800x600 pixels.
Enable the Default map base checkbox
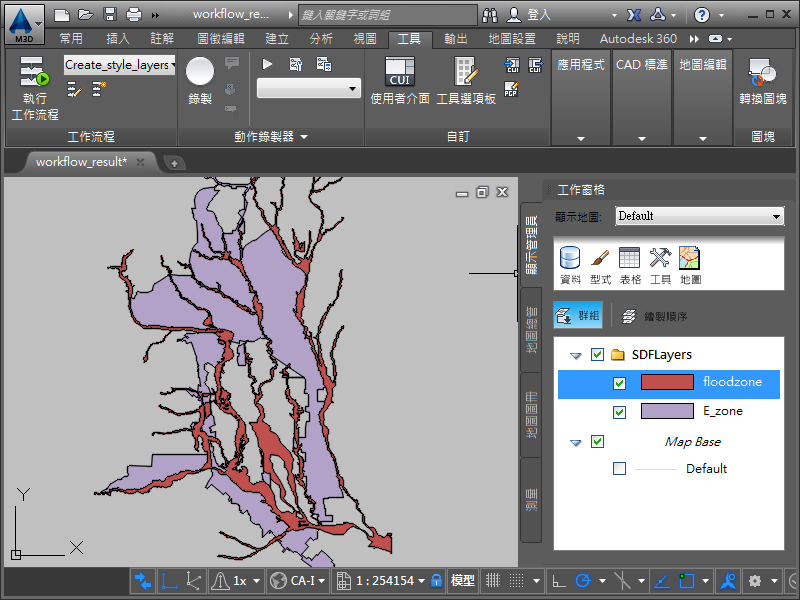point(619,469)
